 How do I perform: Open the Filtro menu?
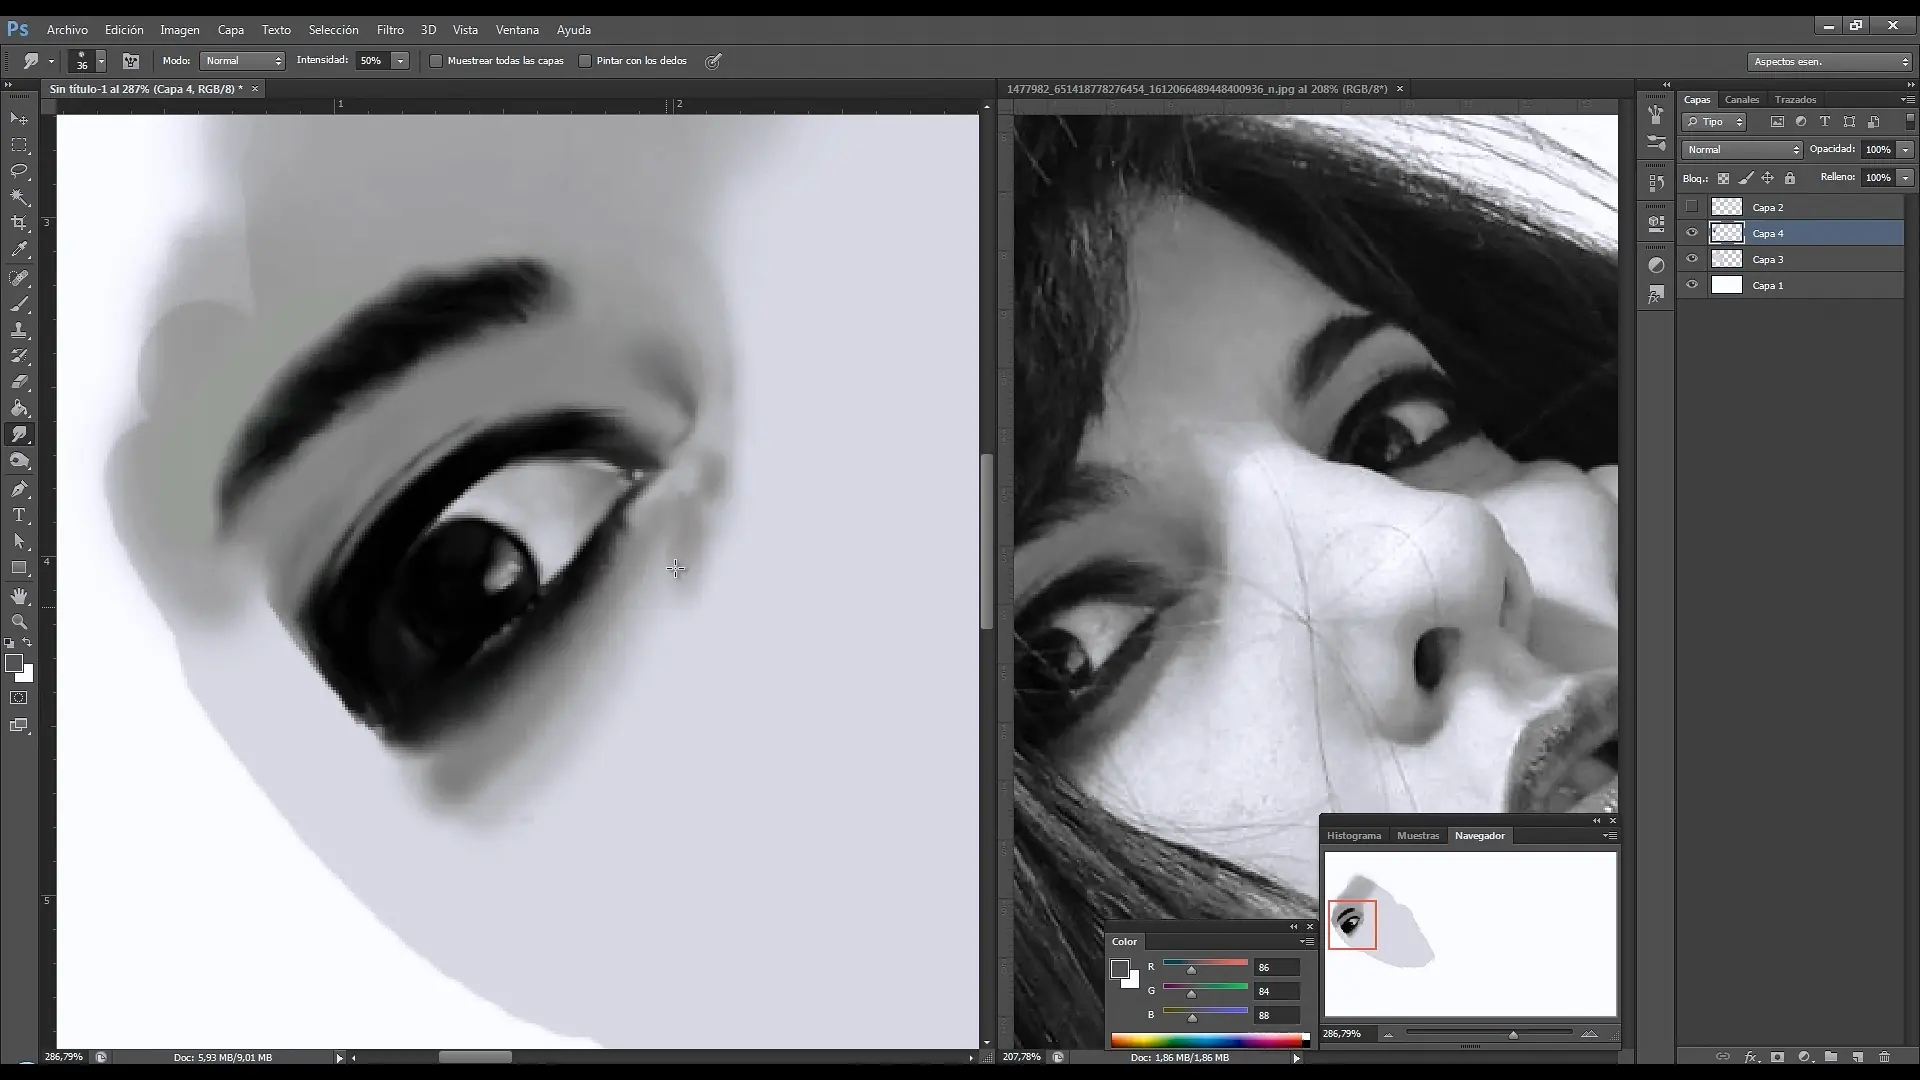(x=390, y=30)
